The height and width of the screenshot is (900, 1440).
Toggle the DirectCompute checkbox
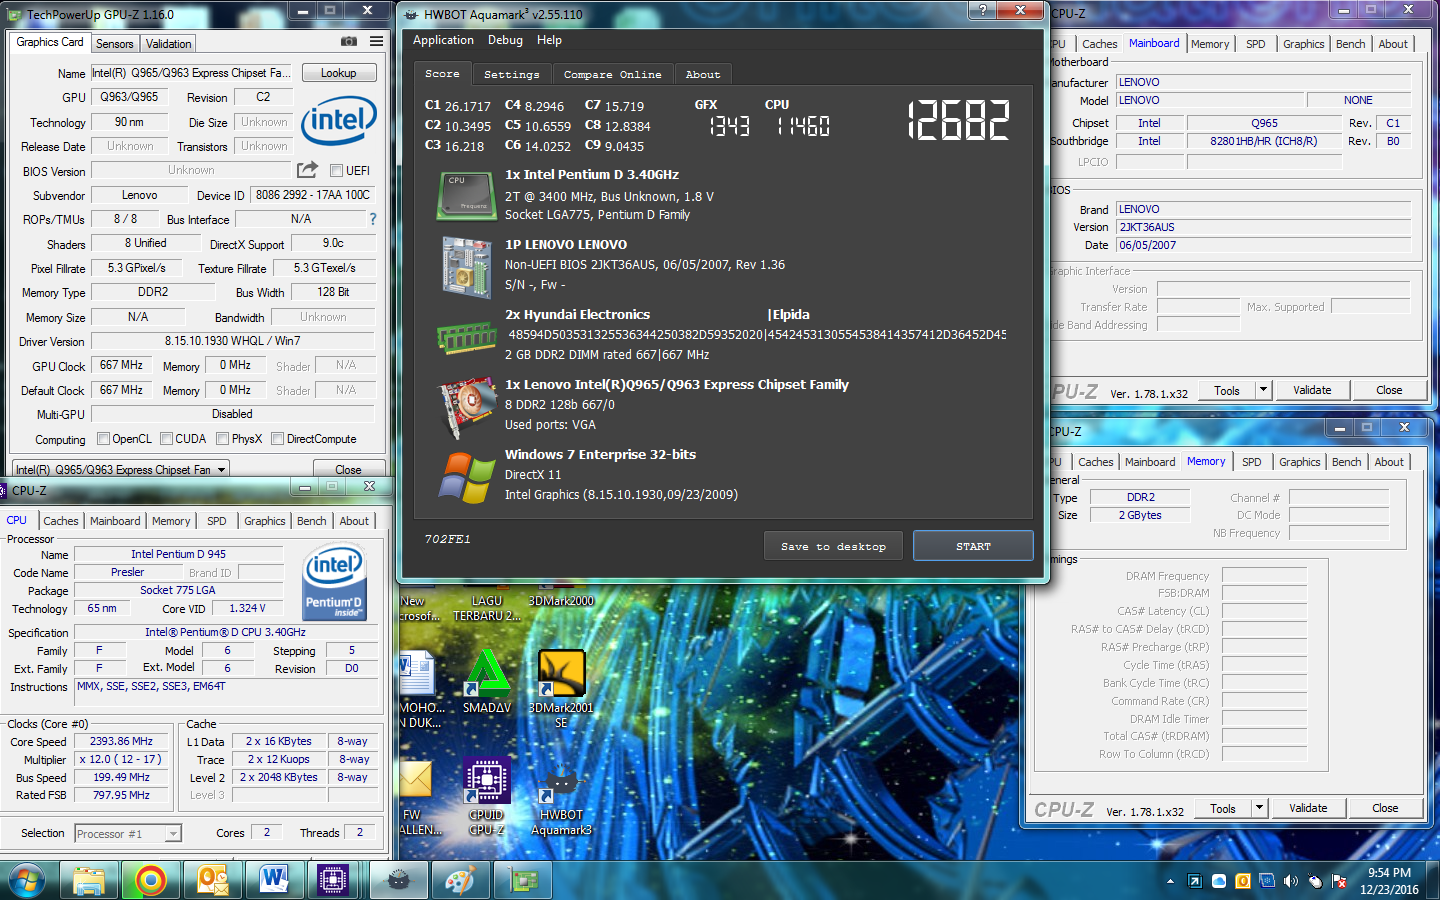[277, 438]
